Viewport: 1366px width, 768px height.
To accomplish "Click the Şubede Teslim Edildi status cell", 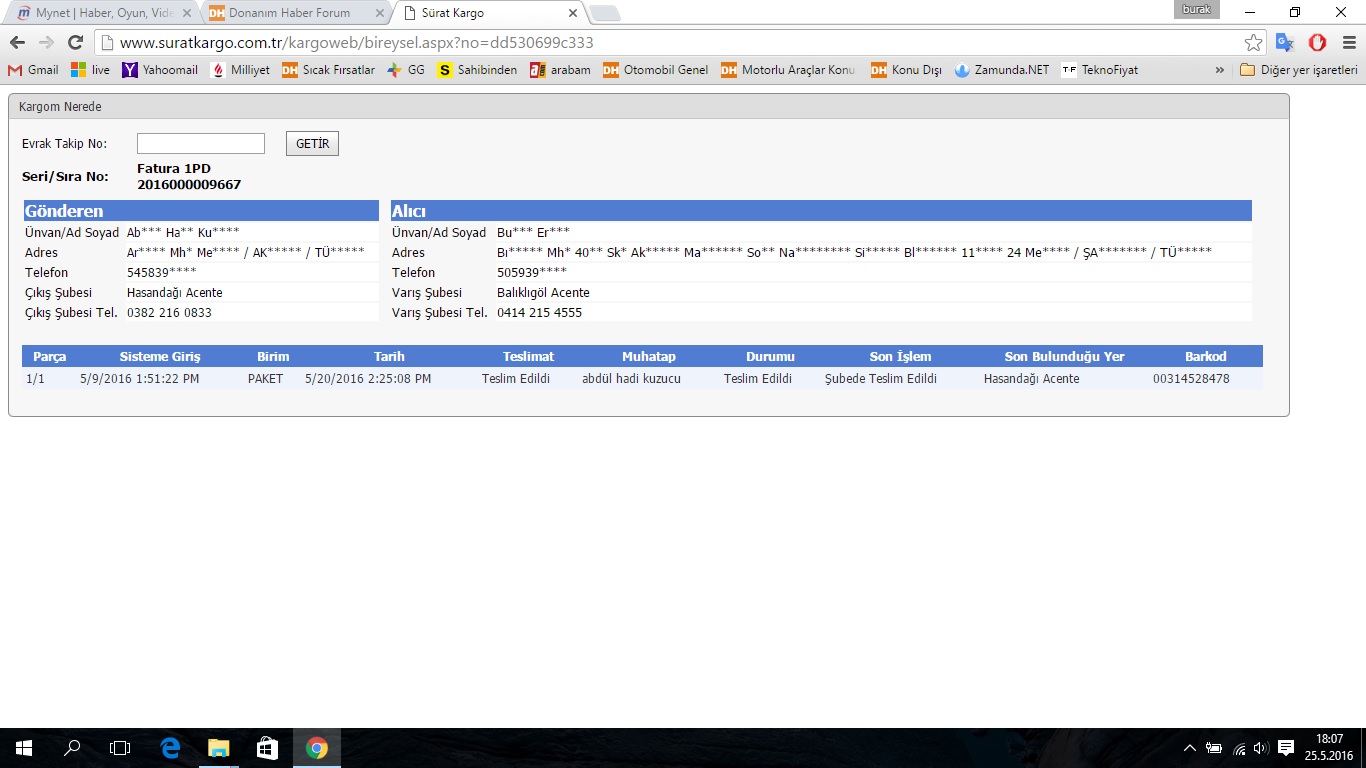I will pyautogui.click(x=881, y=379).
